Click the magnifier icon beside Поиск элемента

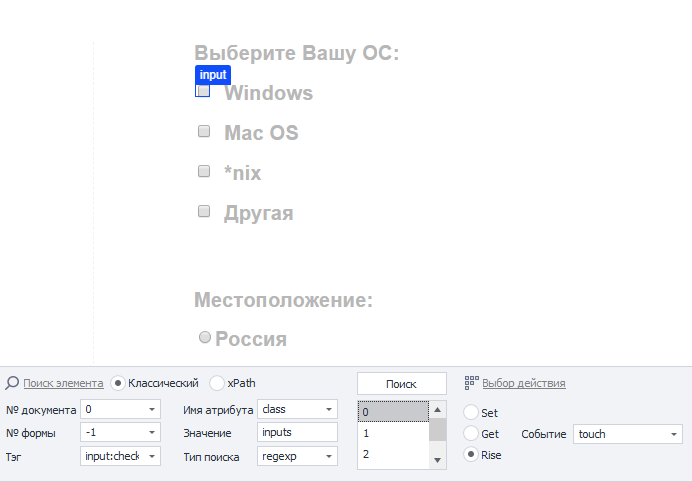(x=12, y=382)
